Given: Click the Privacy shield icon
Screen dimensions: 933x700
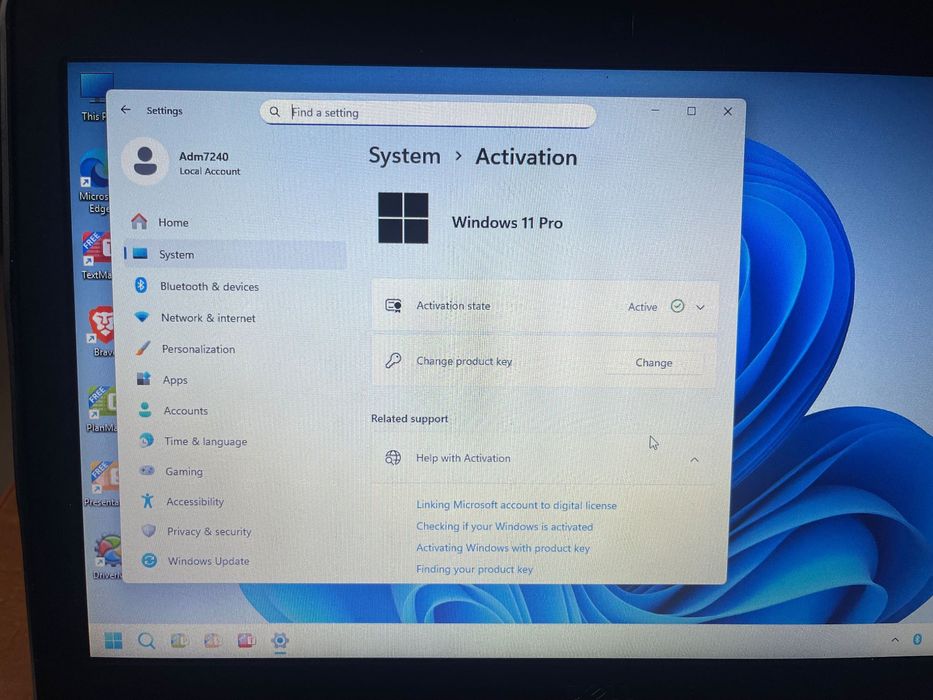Looking at the screenshot, I should (x=149, y=530).
